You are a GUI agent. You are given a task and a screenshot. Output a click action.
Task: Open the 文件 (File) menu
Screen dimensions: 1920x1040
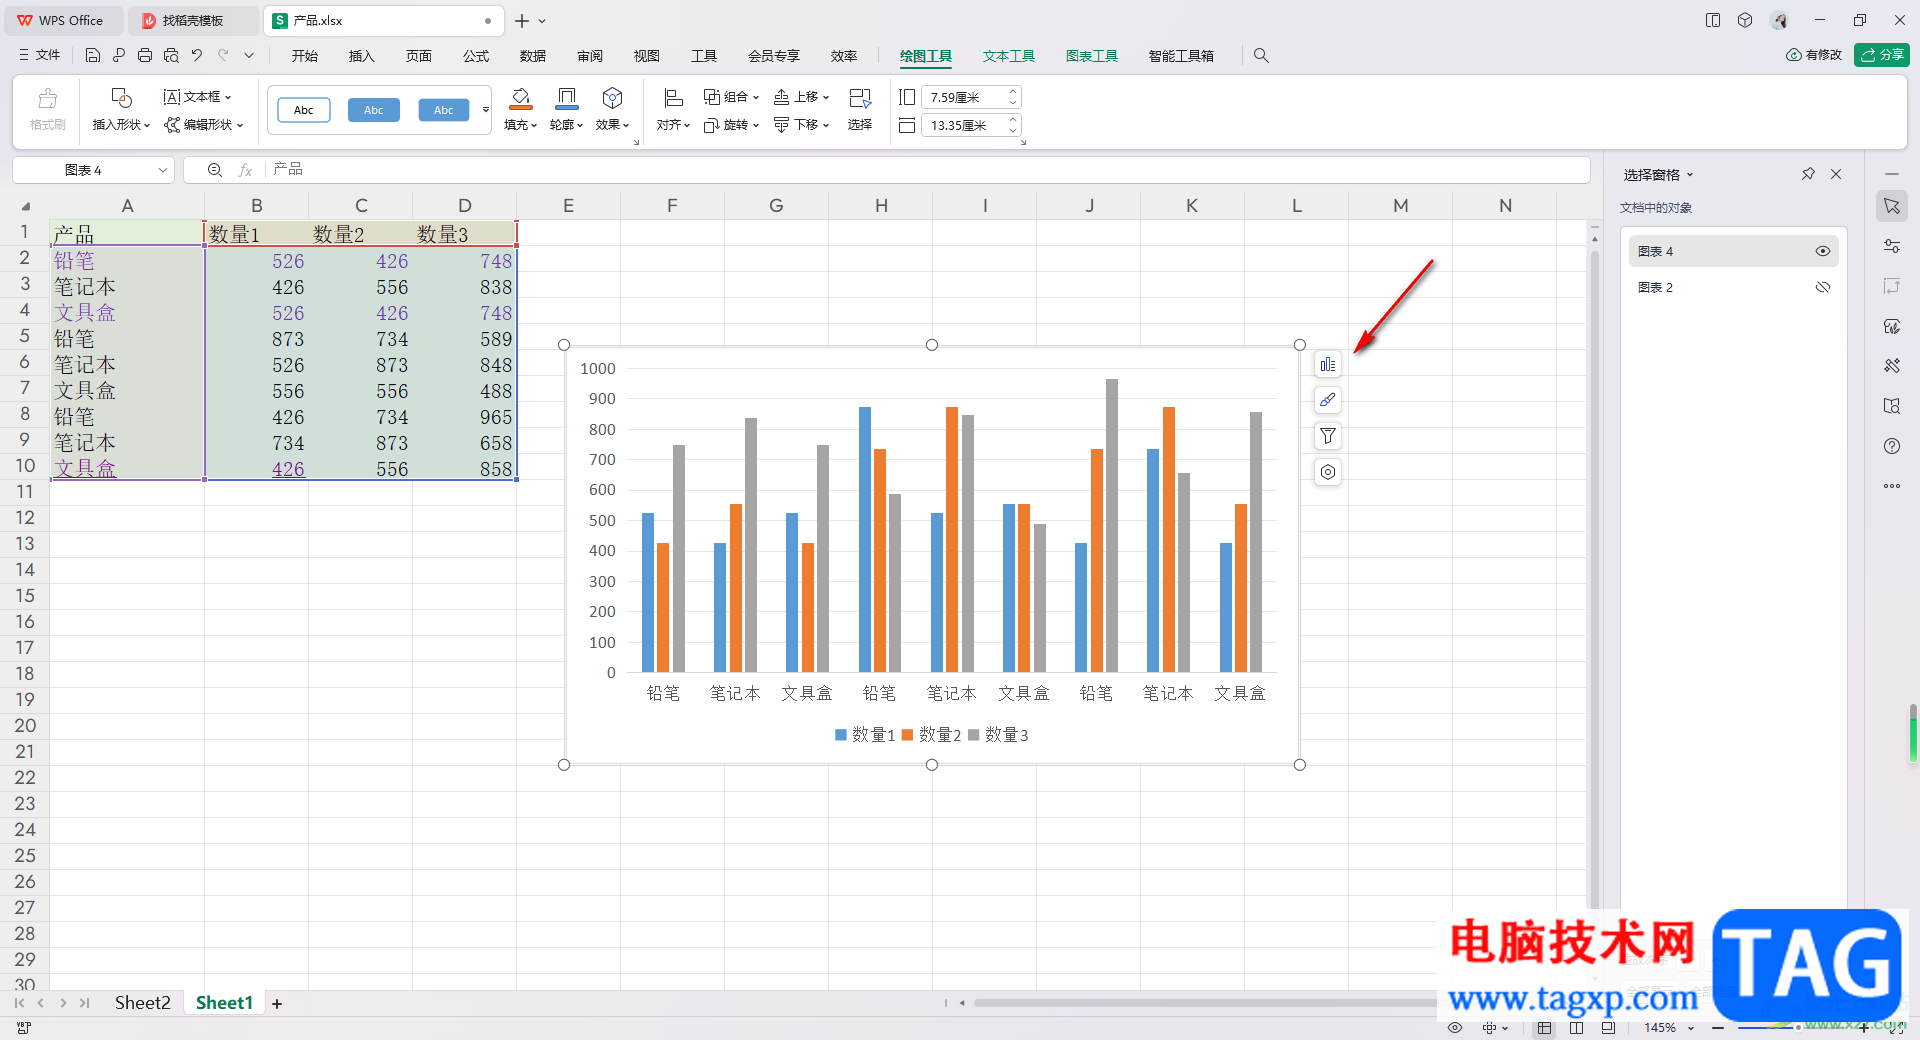click(40, 55)
